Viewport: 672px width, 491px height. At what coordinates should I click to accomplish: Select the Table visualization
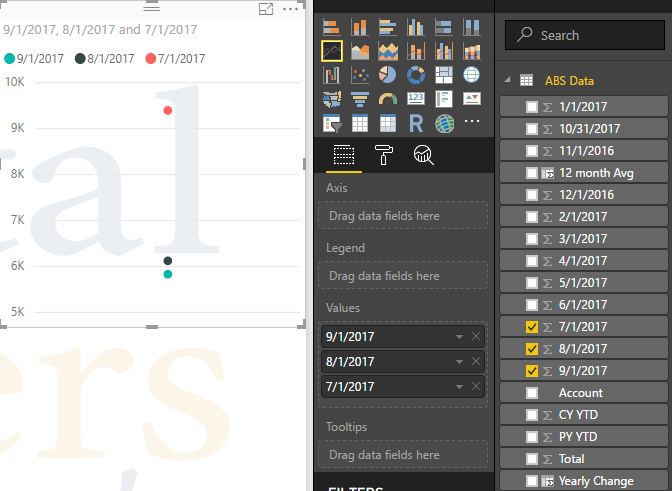click(360, 123)
